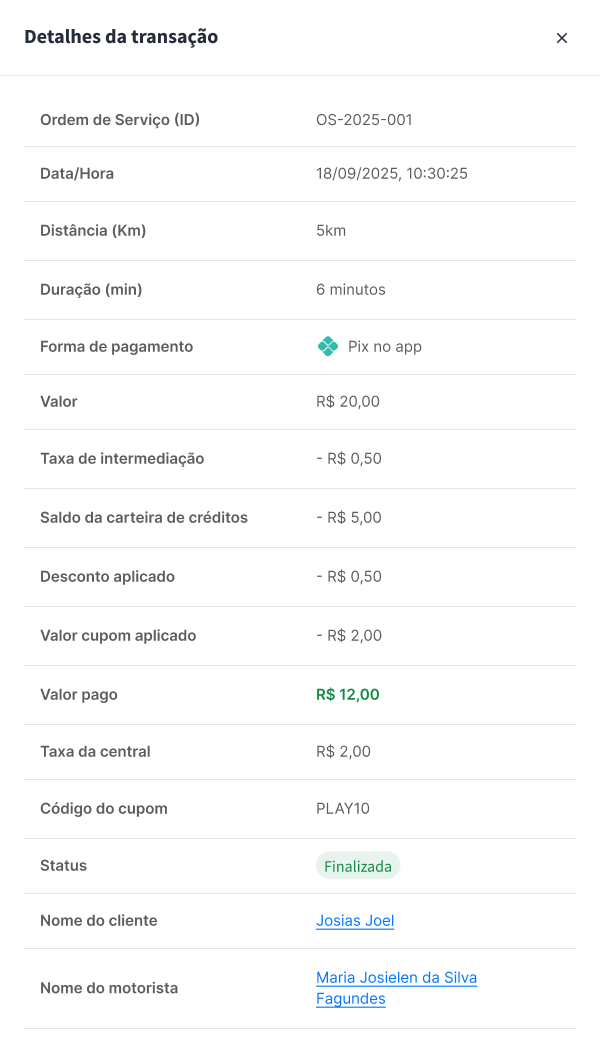Click the Finalizada status badge

tap(358, 866)
